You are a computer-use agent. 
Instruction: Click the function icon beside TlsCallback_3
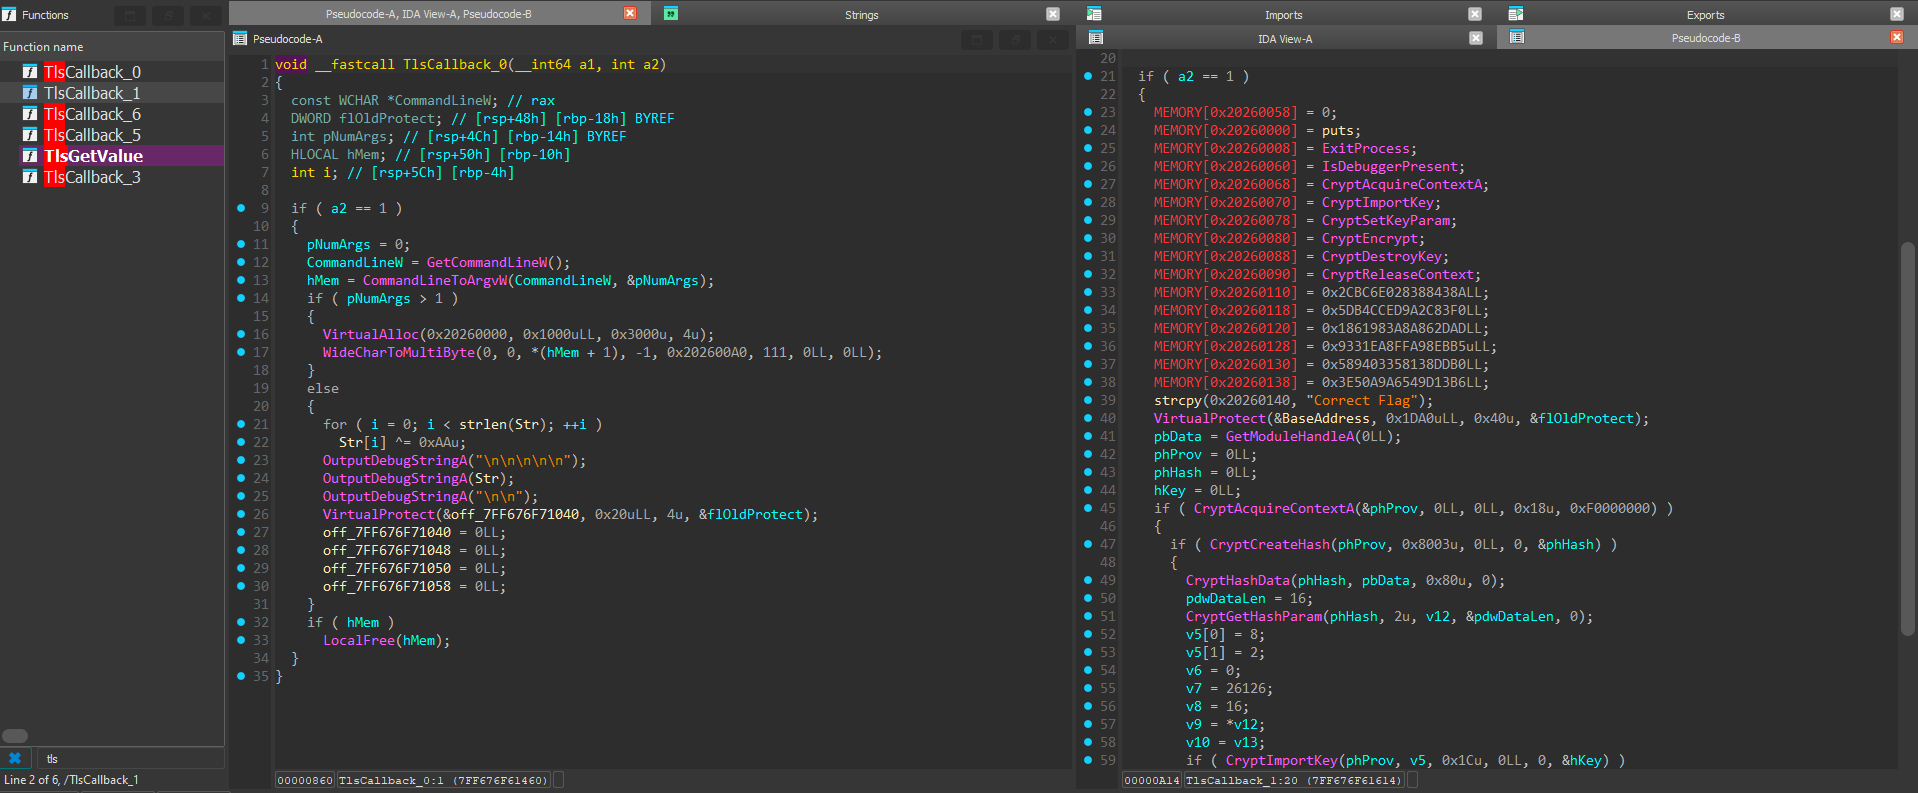click(x=30, y=177)
